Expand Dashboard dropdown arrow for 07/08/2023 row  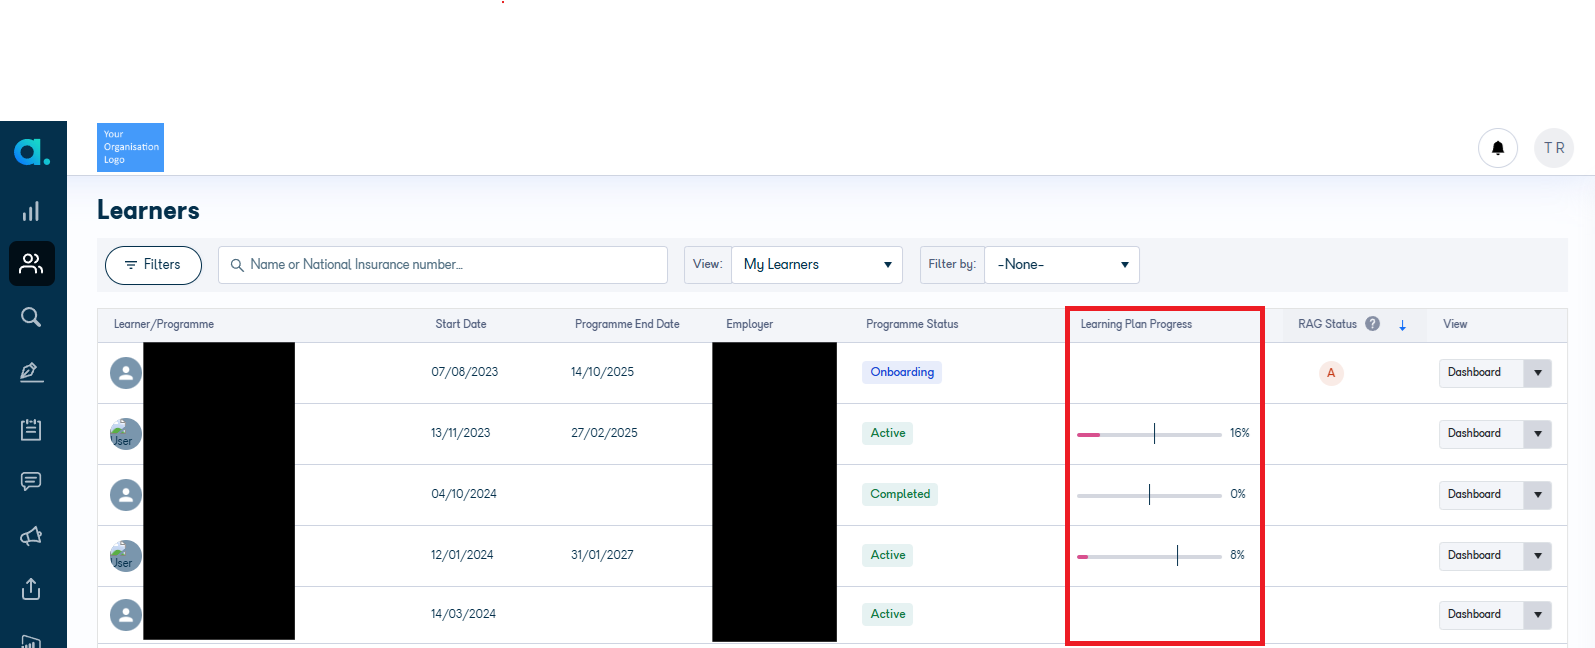pyautogui.click(x=1538, y=373)
